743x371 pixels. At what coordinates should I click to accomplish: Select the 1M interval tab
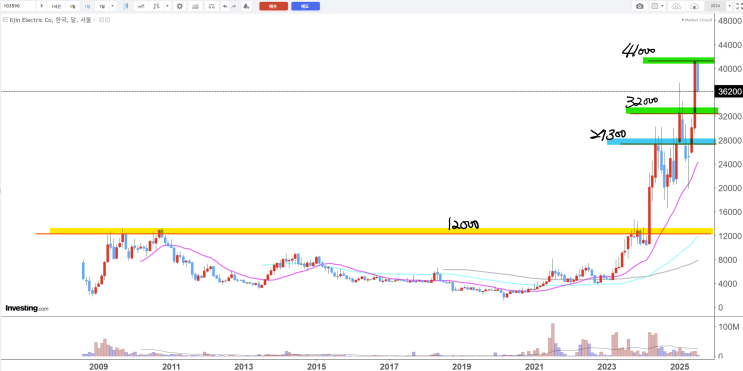tap(87, 6)
